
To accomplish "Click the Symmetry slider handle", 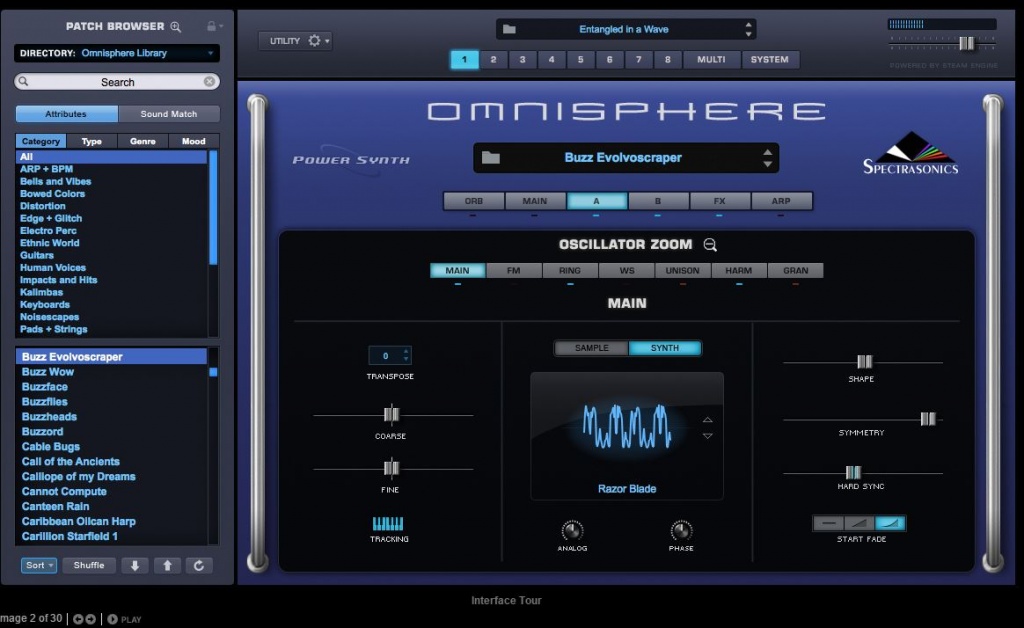I will 928,419.
